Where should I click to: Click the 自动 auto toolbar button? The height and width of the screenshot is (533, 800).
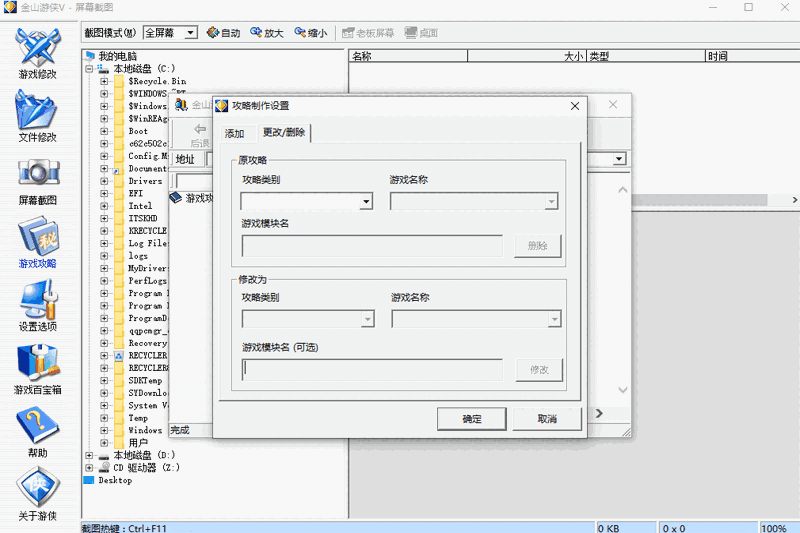[223, 33]
